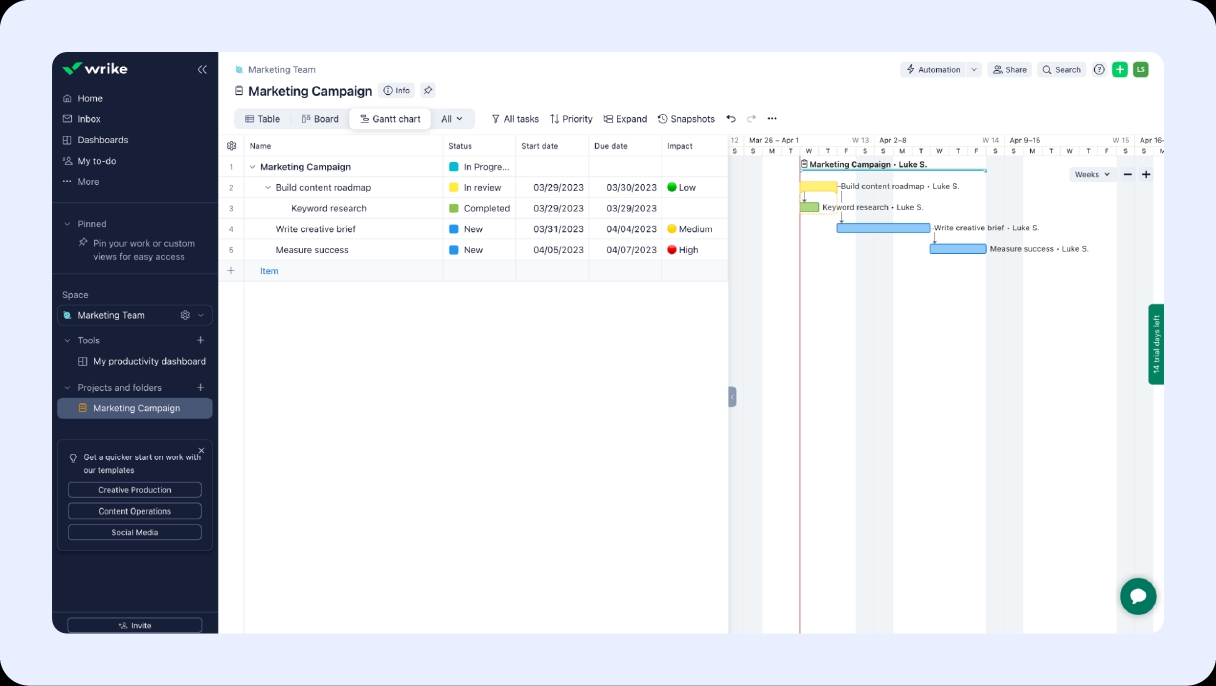Viewport: 1216px width, 686px height.
Task: Click the undo arrow in the toolbar
Action: point(731,119)
